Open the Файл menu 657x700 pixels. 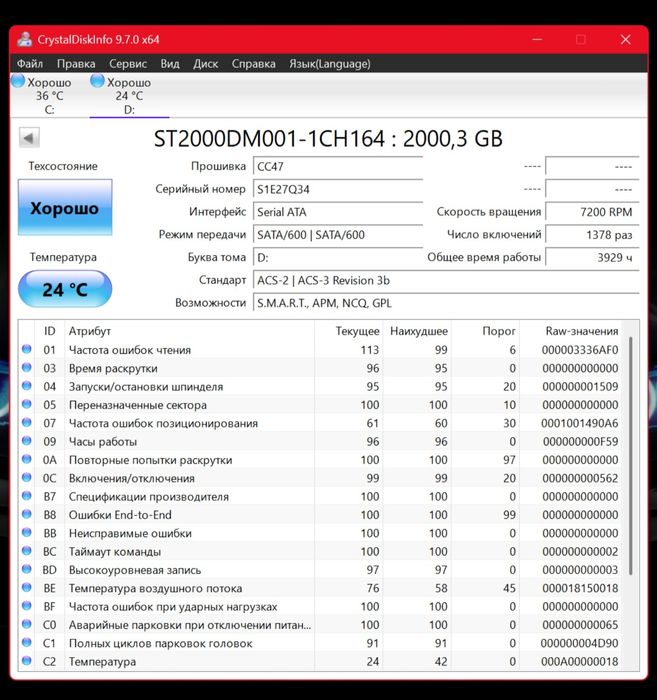[30, 64]
